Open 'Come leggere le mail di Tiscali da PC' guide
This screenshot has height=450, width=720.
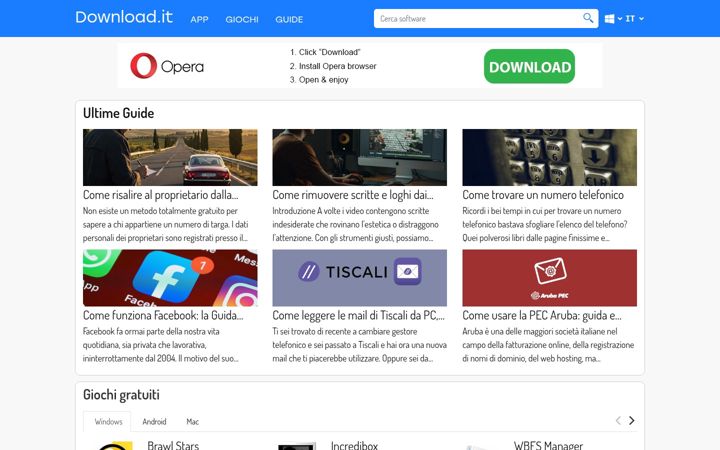[358, 315]
